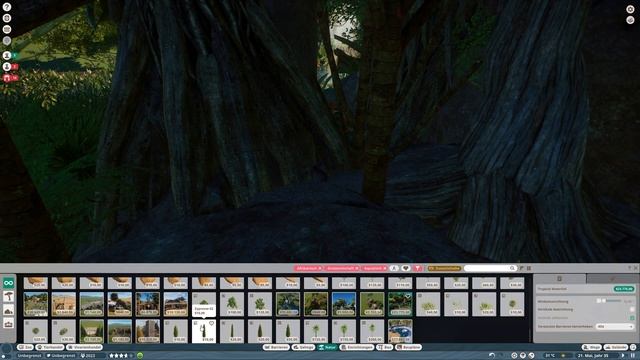The height and width of the screenshot is (360, 640).
Task: Click the heart favorites filter icon
Action: point(406,268)
